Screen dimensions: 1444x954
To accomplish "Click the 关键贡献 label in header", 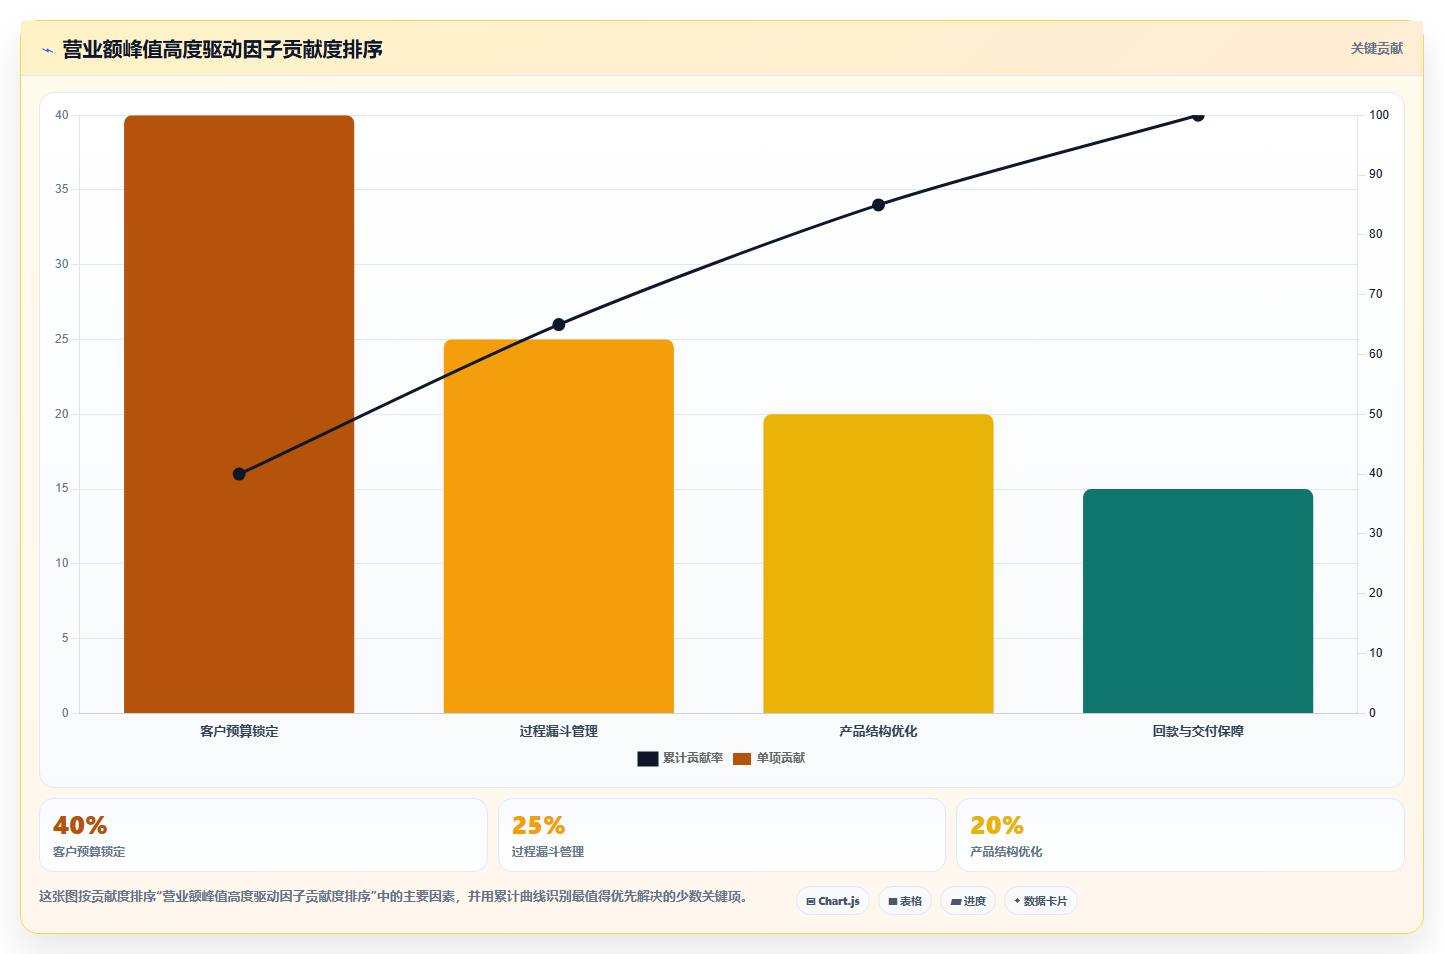I will [1377, 48].
